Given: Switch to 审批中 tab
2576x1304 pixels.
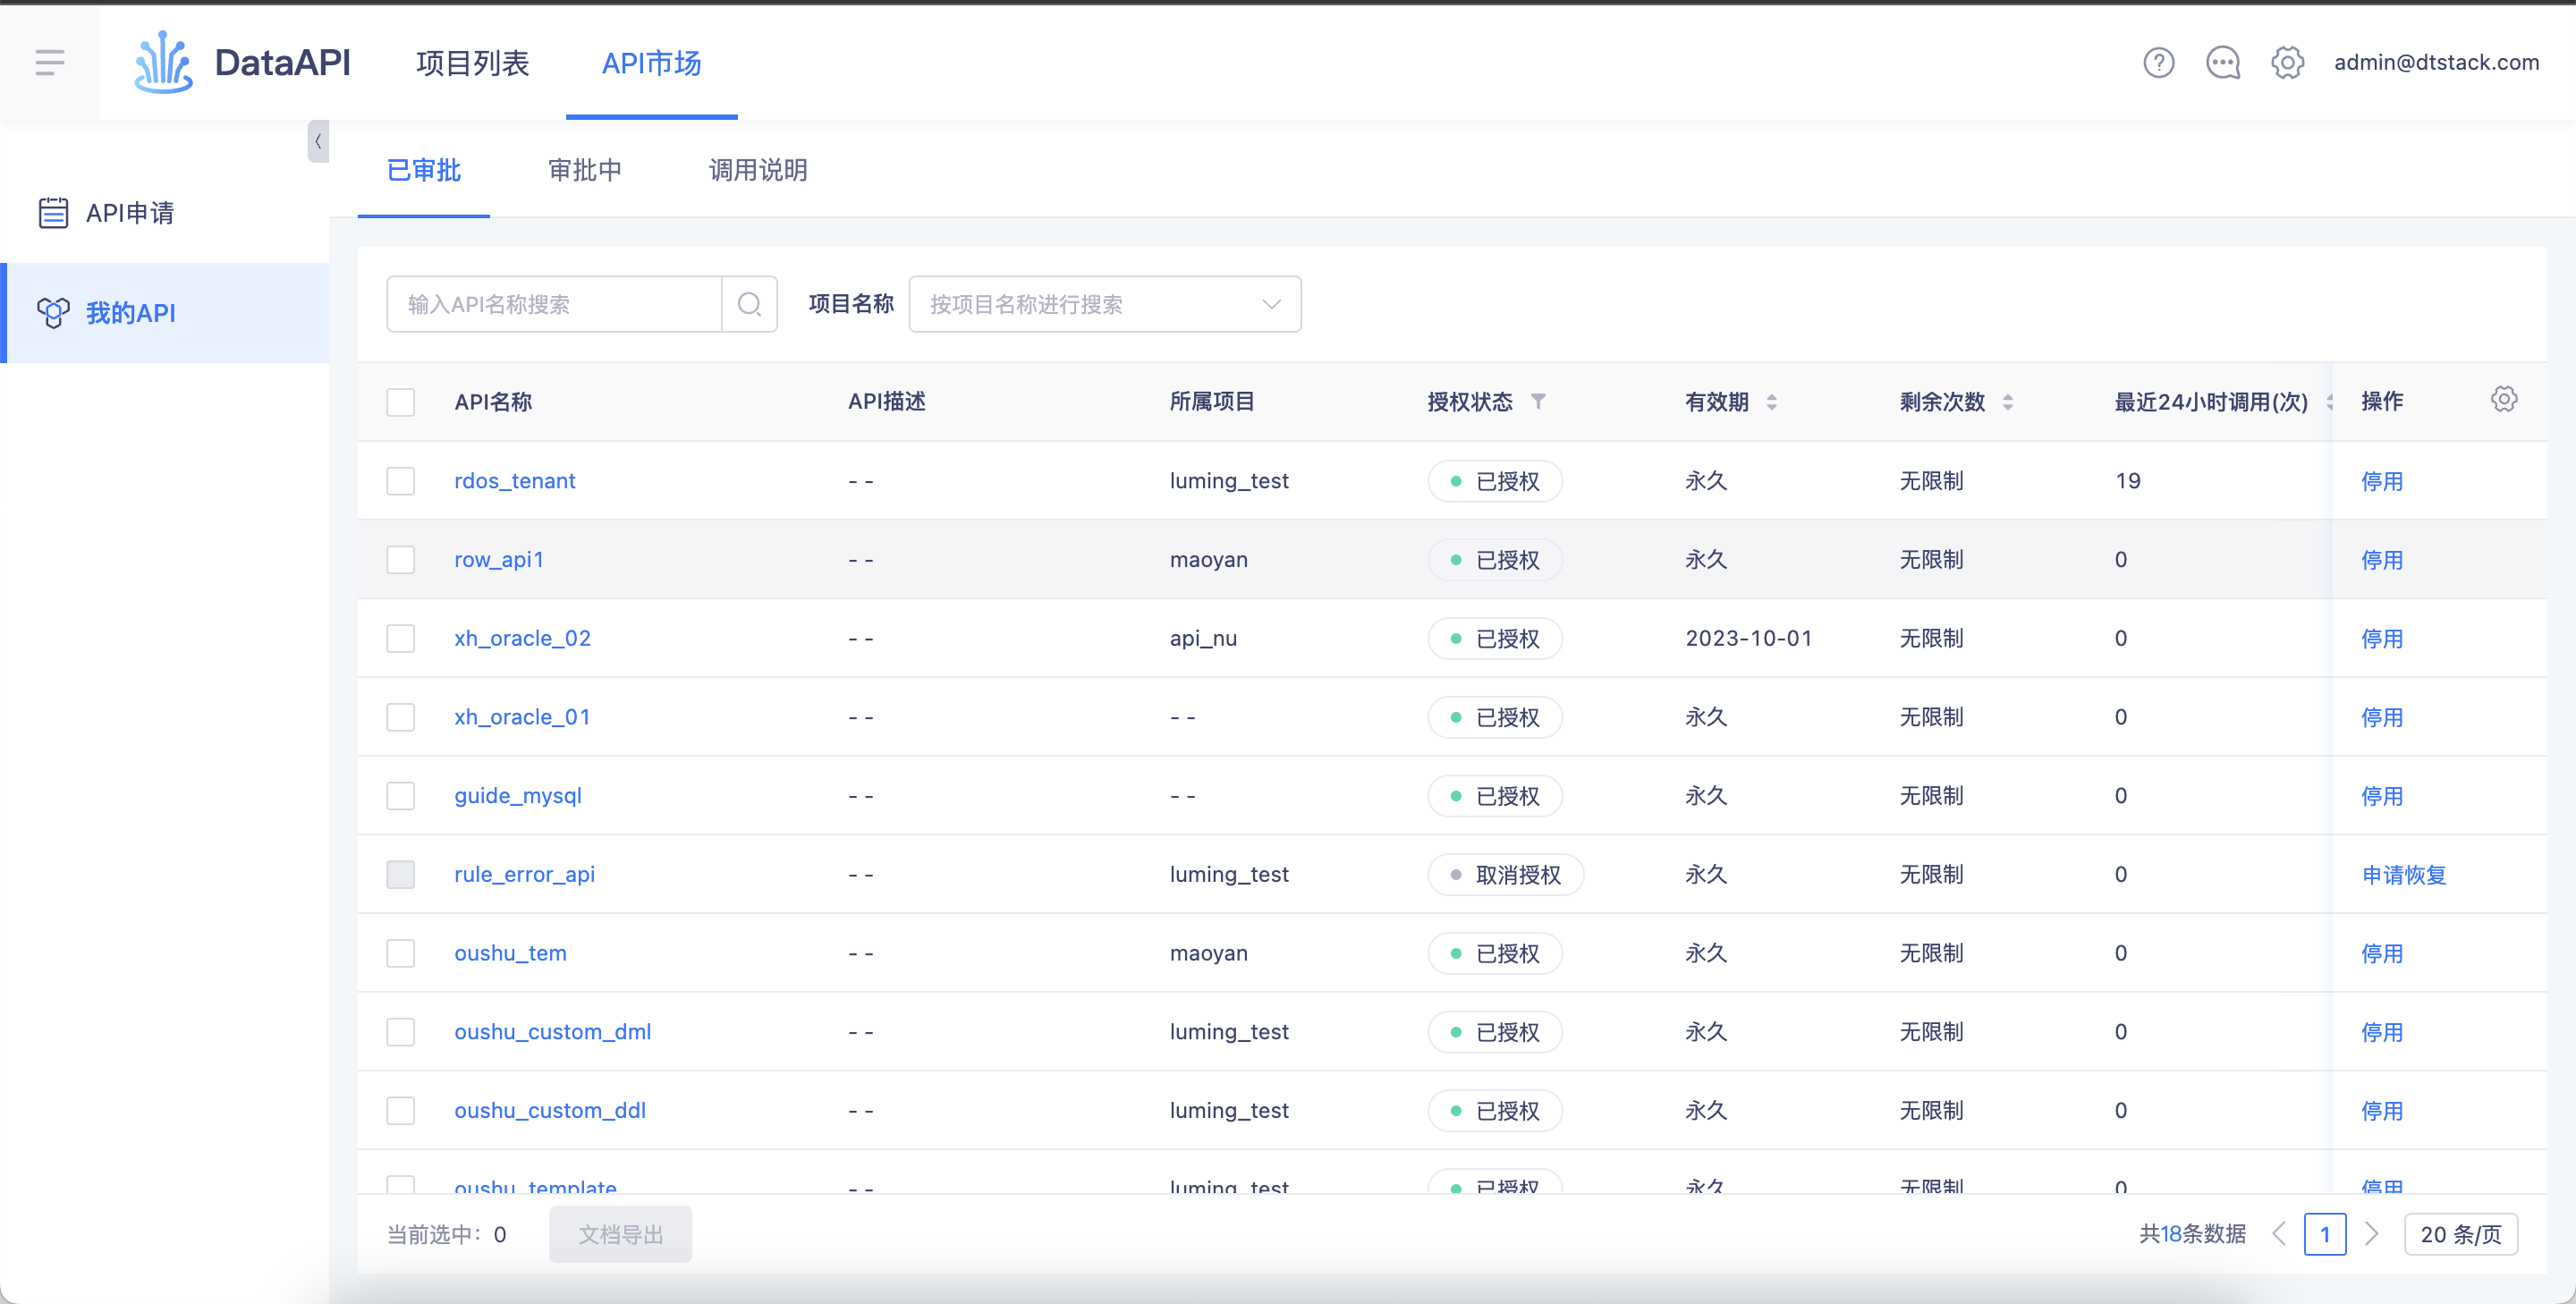Looking at the screenshot, I should point(584,170).
